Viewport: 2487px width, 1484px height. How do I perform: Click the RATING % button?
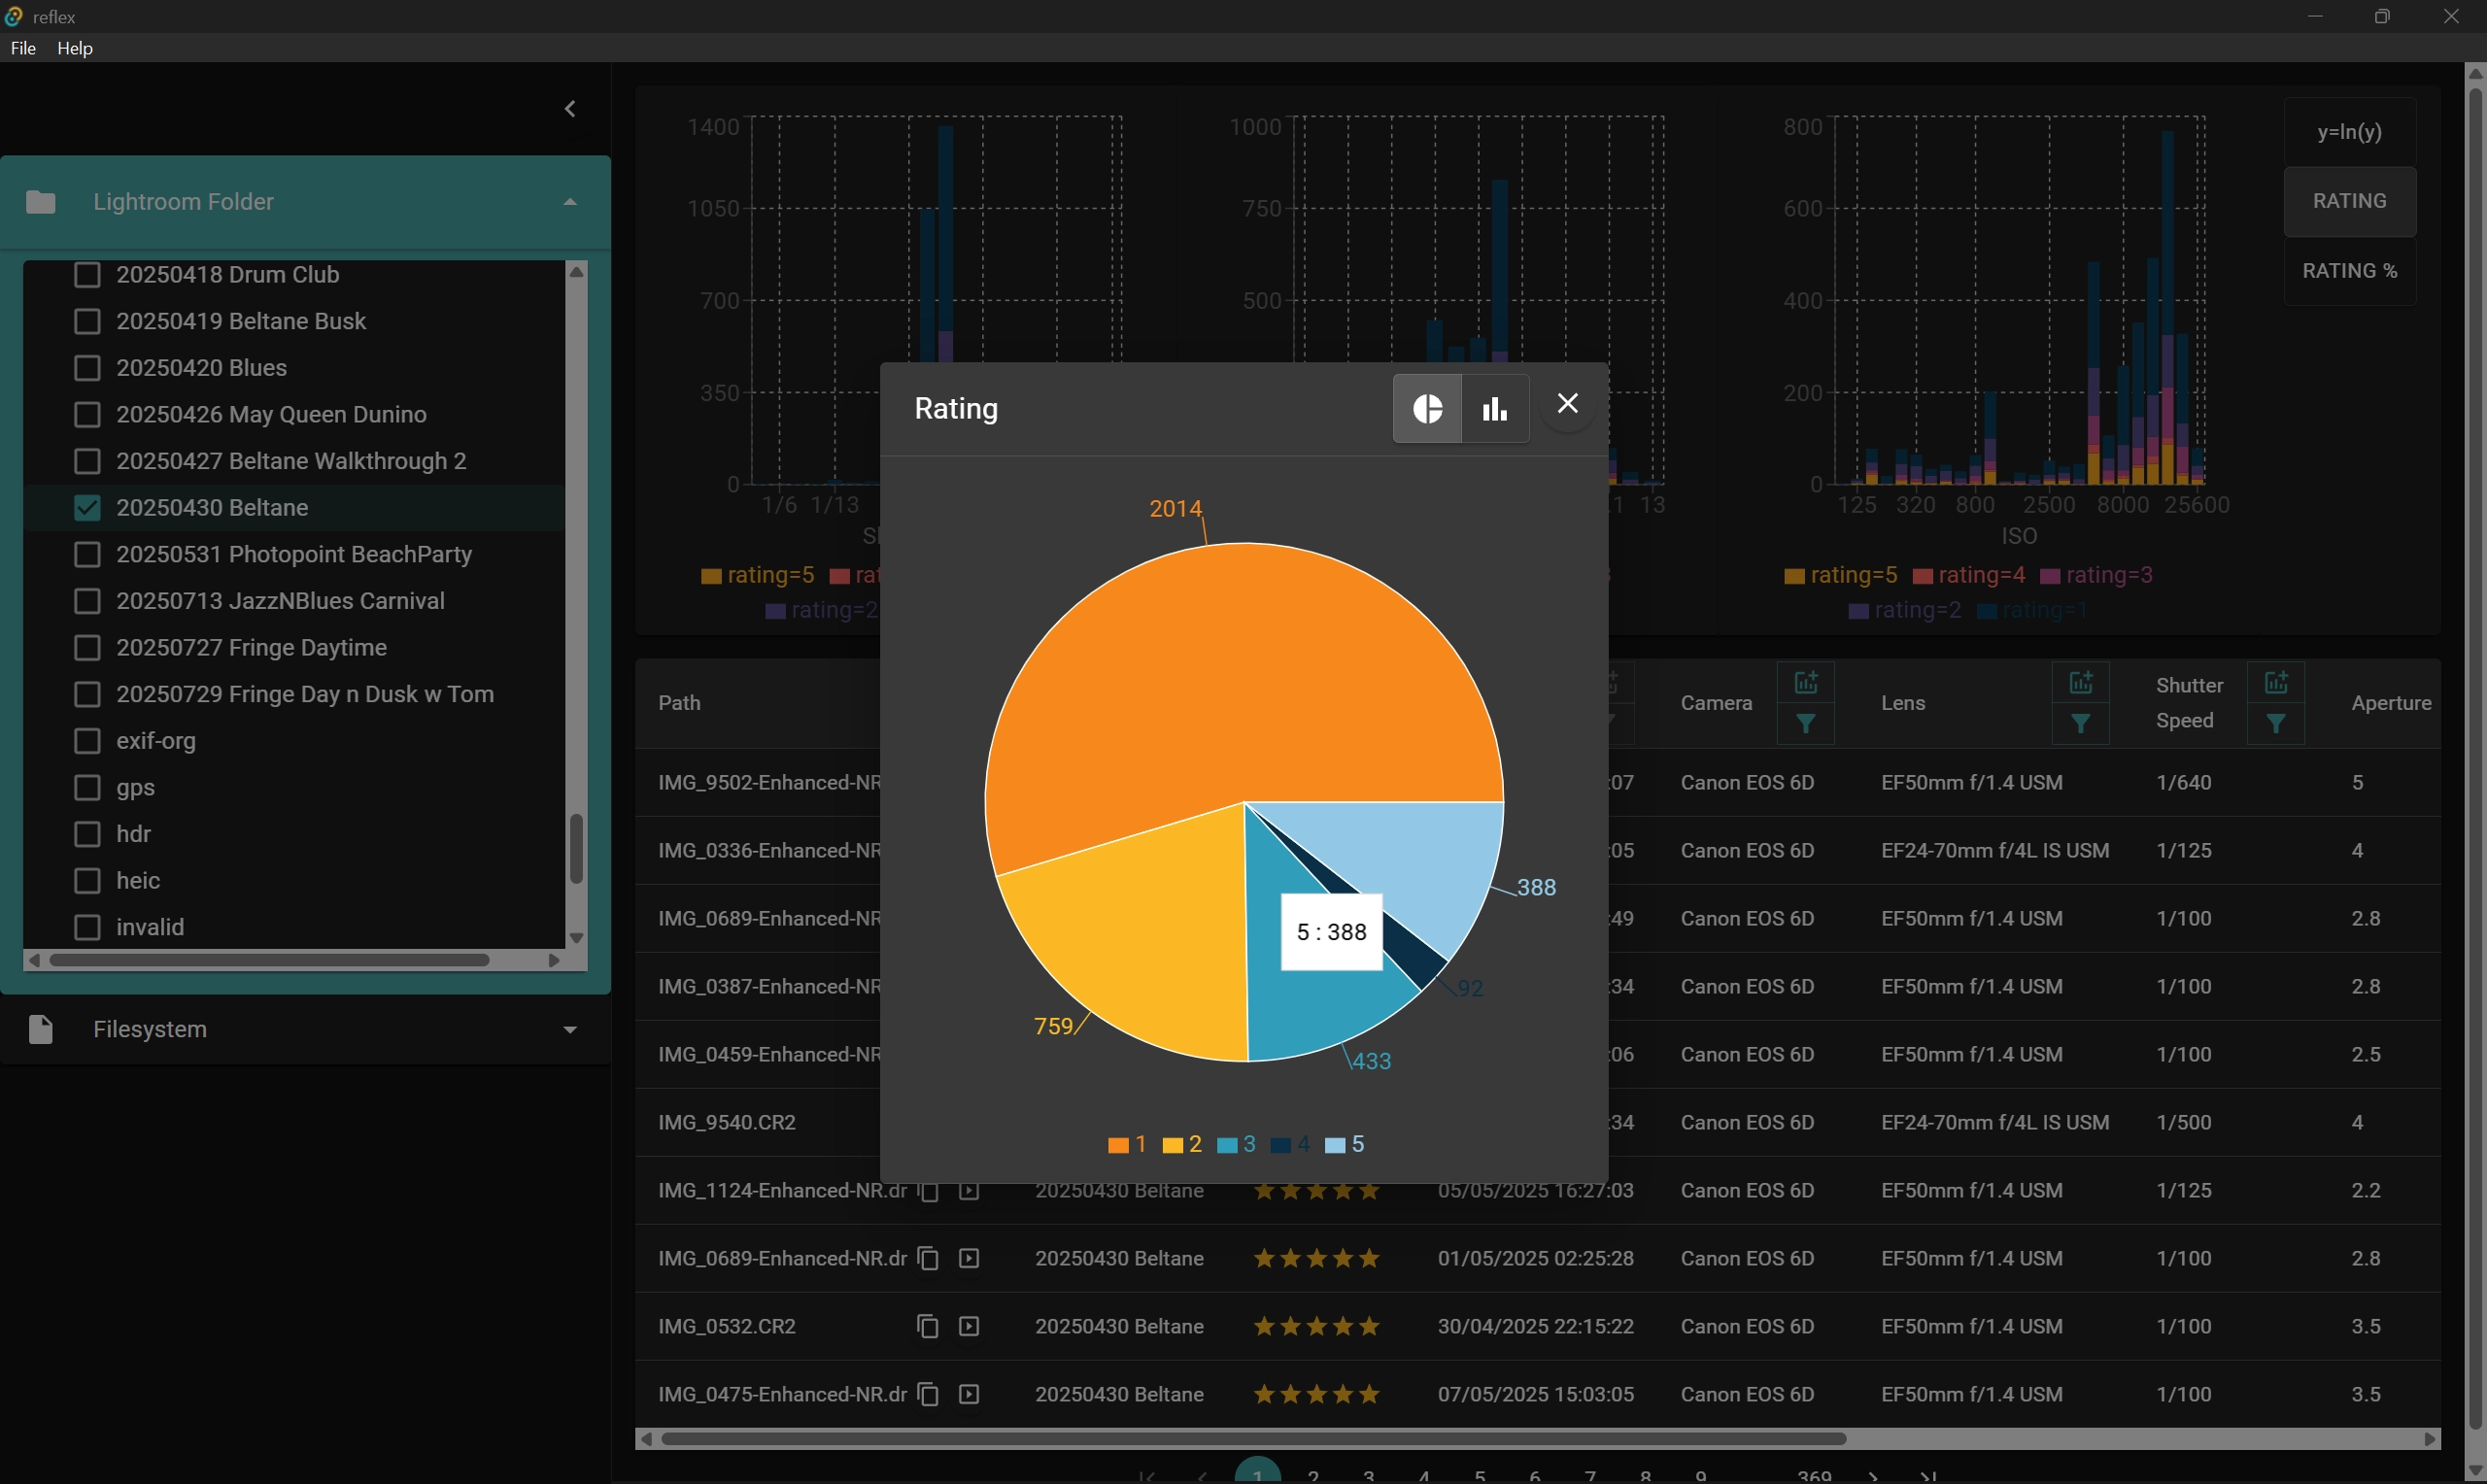[2349, 271]
